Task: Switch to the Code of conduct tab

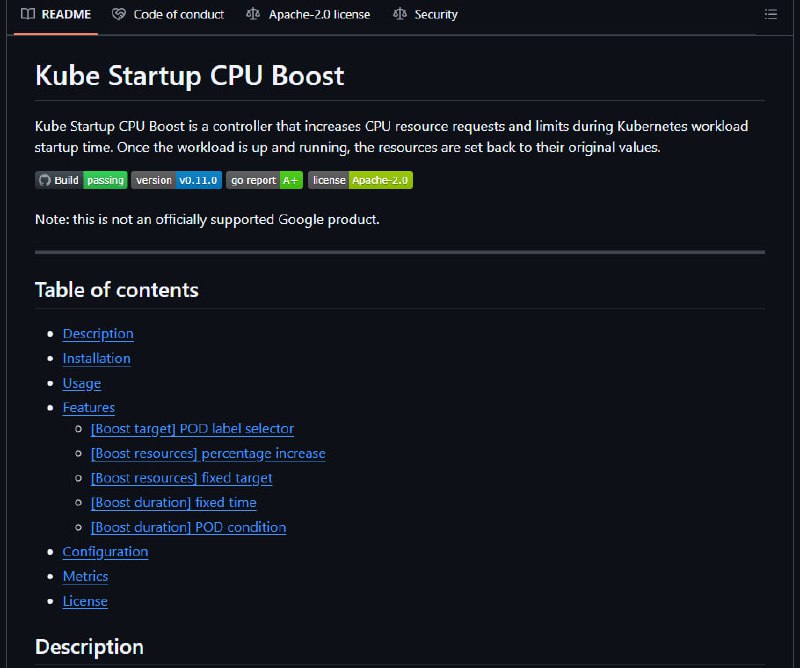Action: pos(168,15)
